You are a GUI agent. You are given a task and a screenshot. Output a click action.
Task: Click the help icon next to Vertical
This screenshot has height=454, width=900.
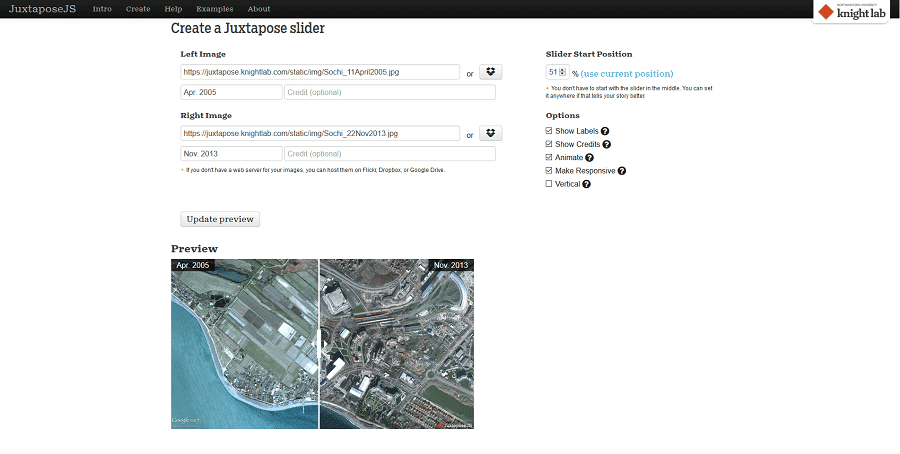(x=586, y=184)
